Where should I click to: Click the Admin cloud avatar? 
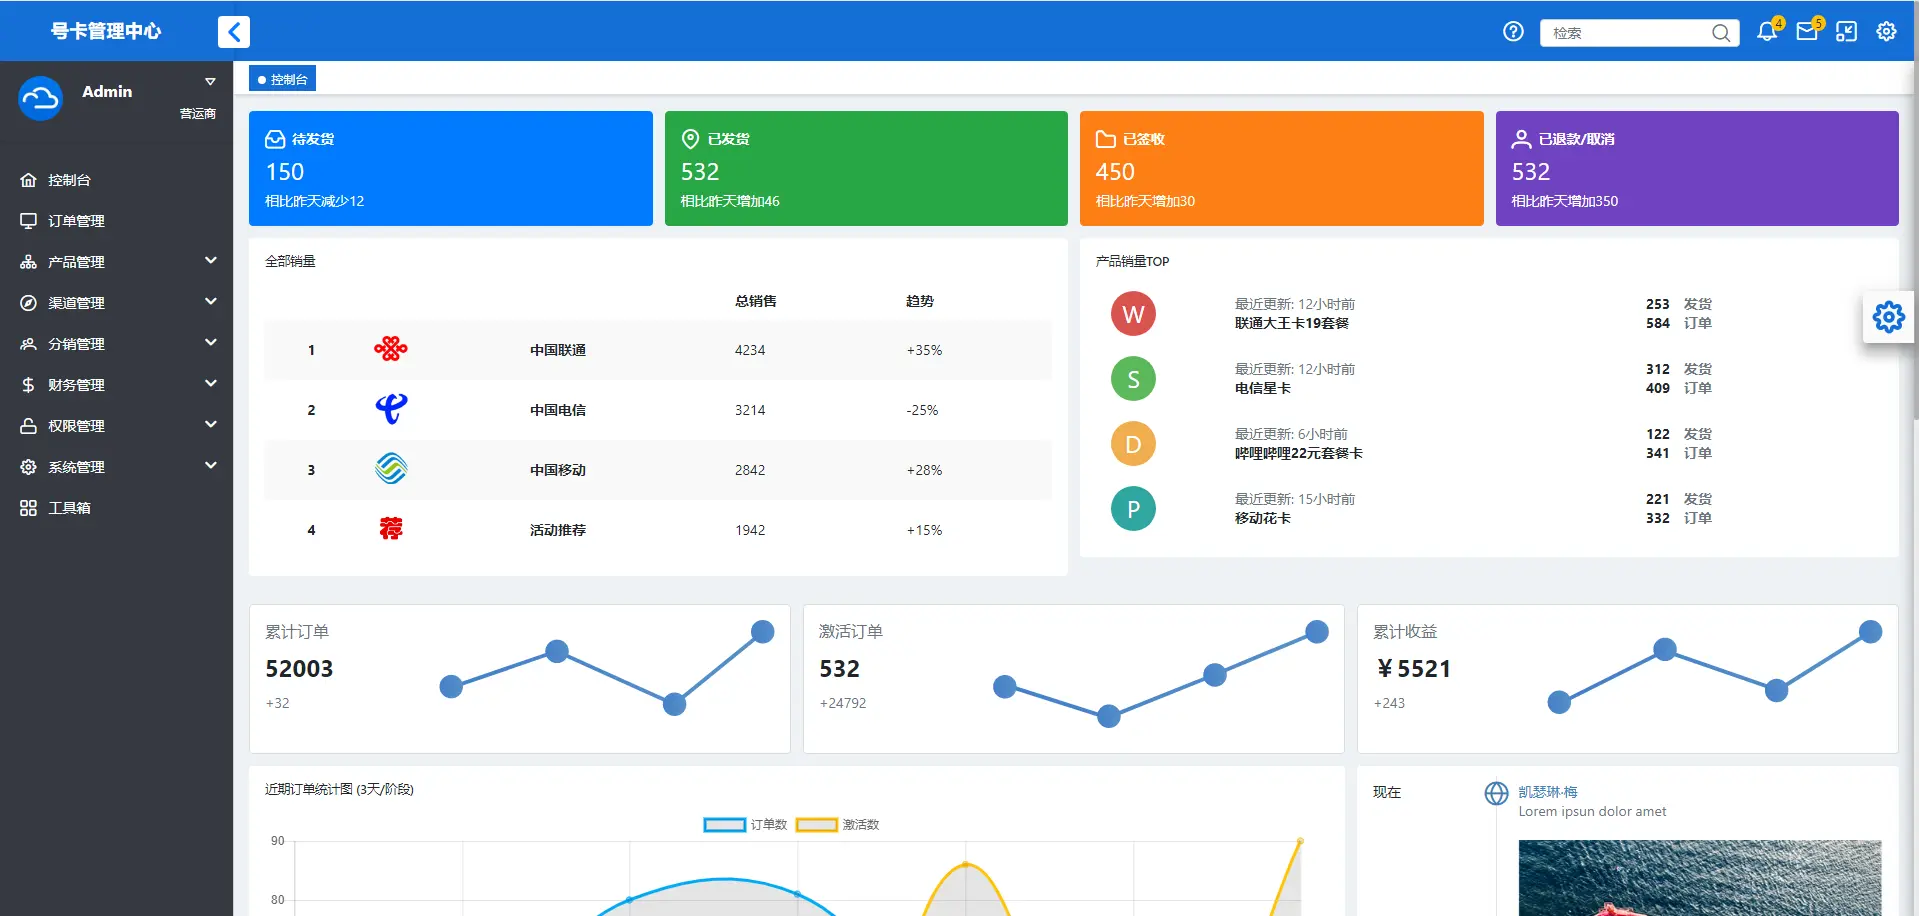(41, 98)
